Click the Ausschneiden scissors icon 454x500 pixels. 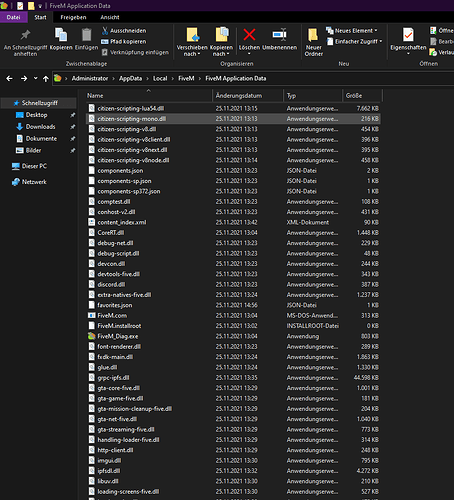(105, 31)
